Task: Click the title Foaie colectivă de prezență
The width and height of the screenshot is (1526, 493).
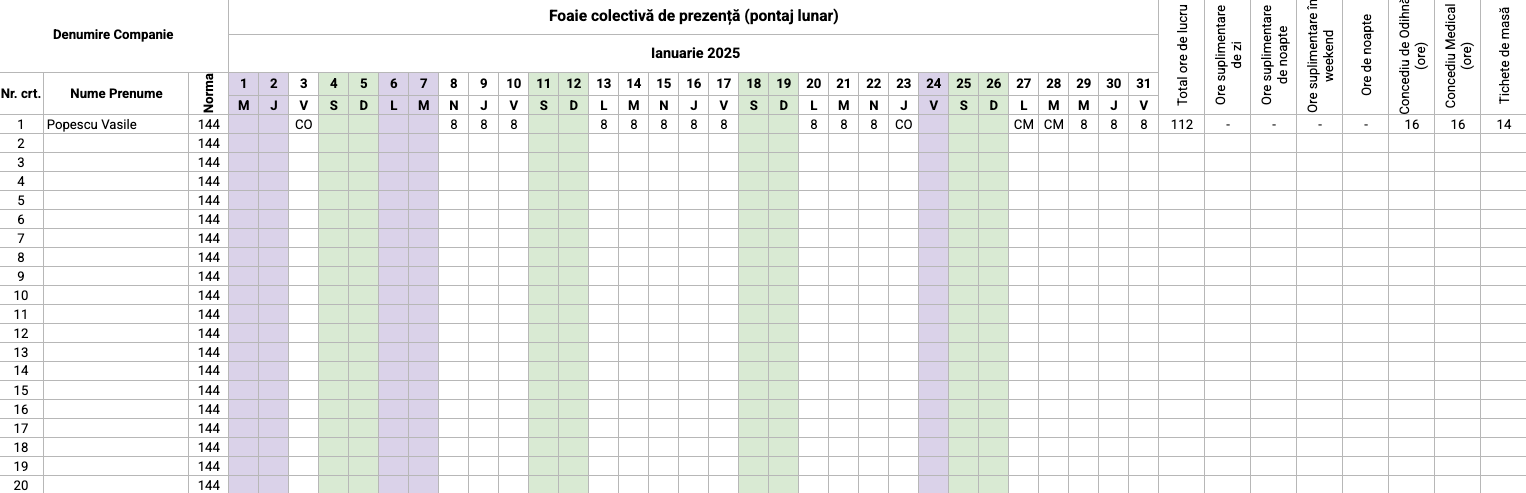Action: point(693,16)
